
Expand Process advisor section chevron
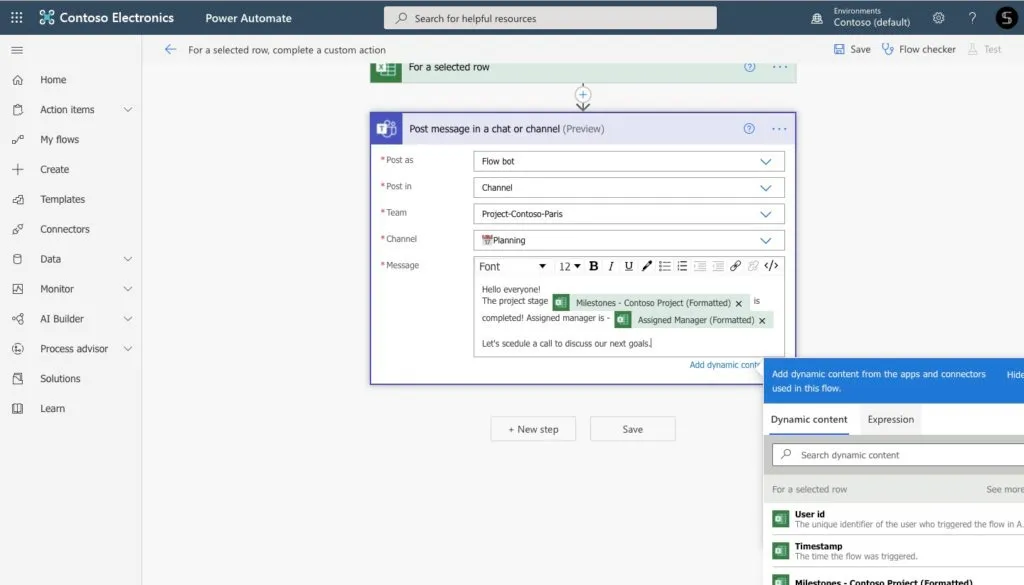[128, 349]
